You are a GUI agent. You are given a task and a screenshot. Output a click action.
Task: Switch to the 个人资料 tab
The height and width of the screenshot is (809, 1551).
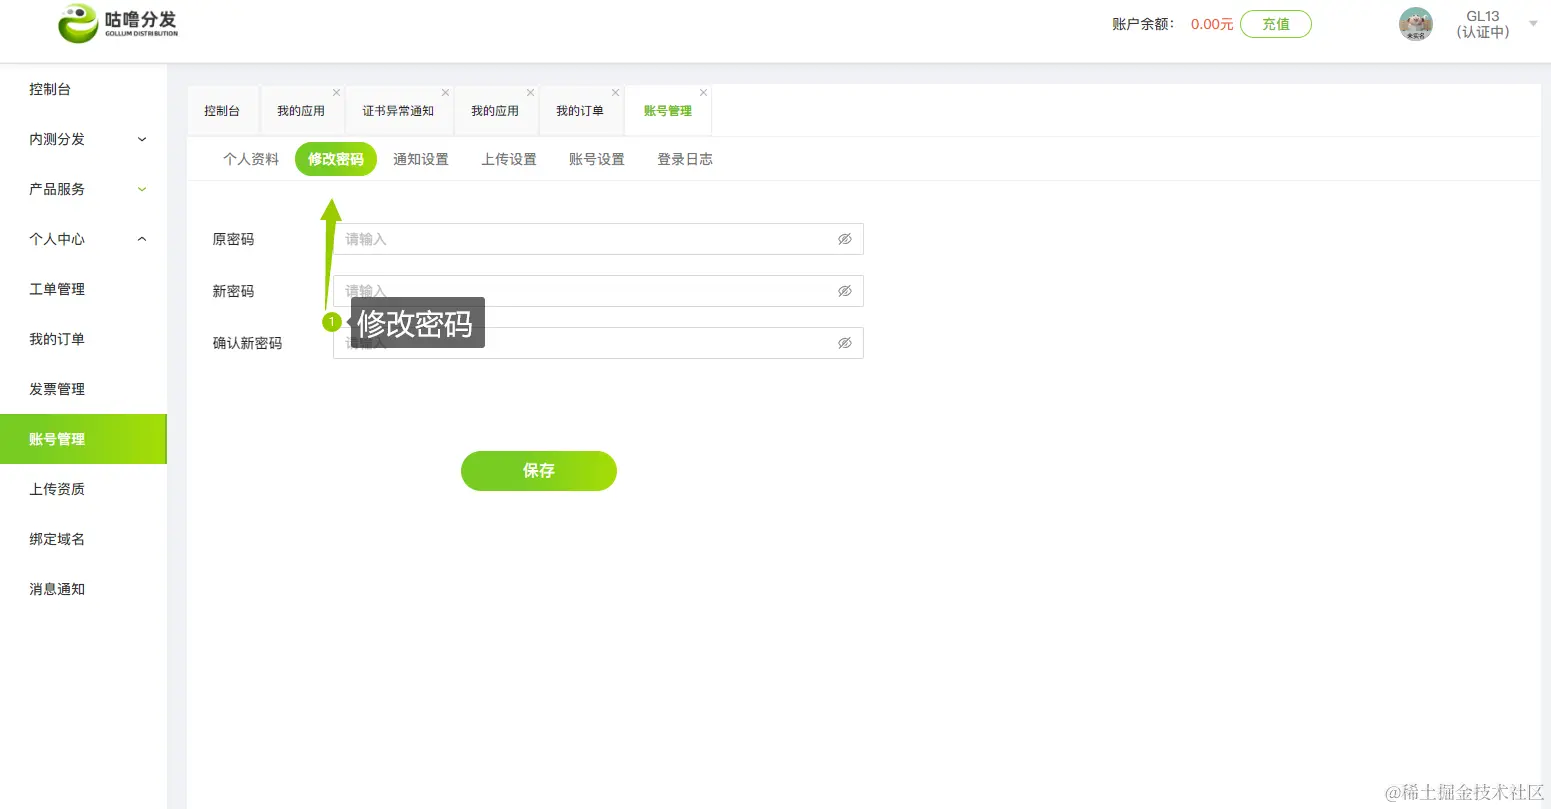[x=250, y=158]
